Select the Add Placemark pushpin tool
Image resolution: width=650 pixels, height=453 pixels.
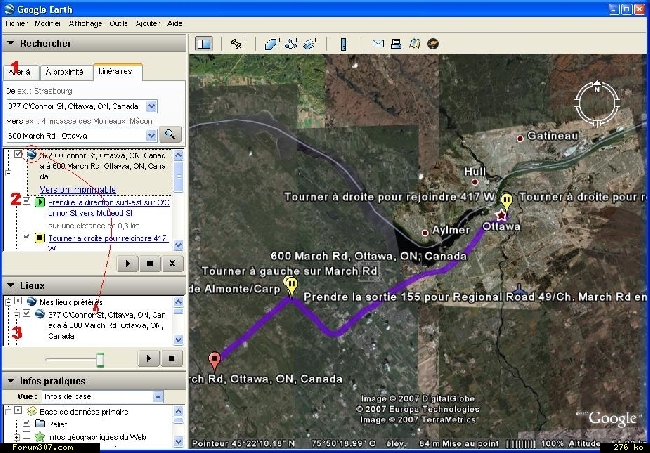236,44
